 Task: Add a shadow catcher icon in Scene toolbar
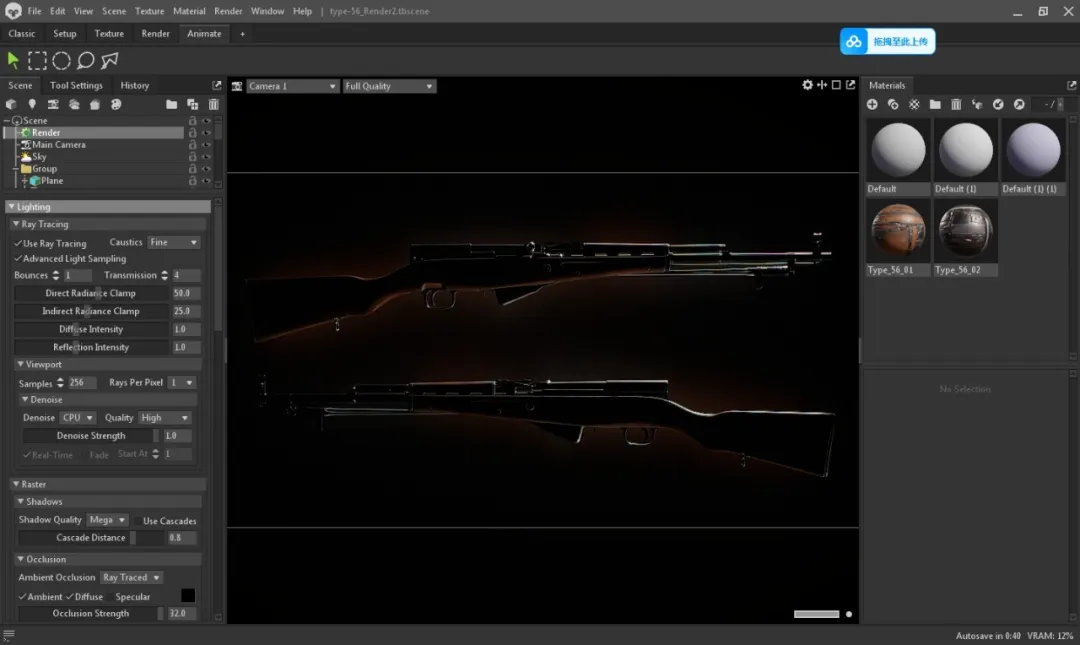[x=95, y=104]
